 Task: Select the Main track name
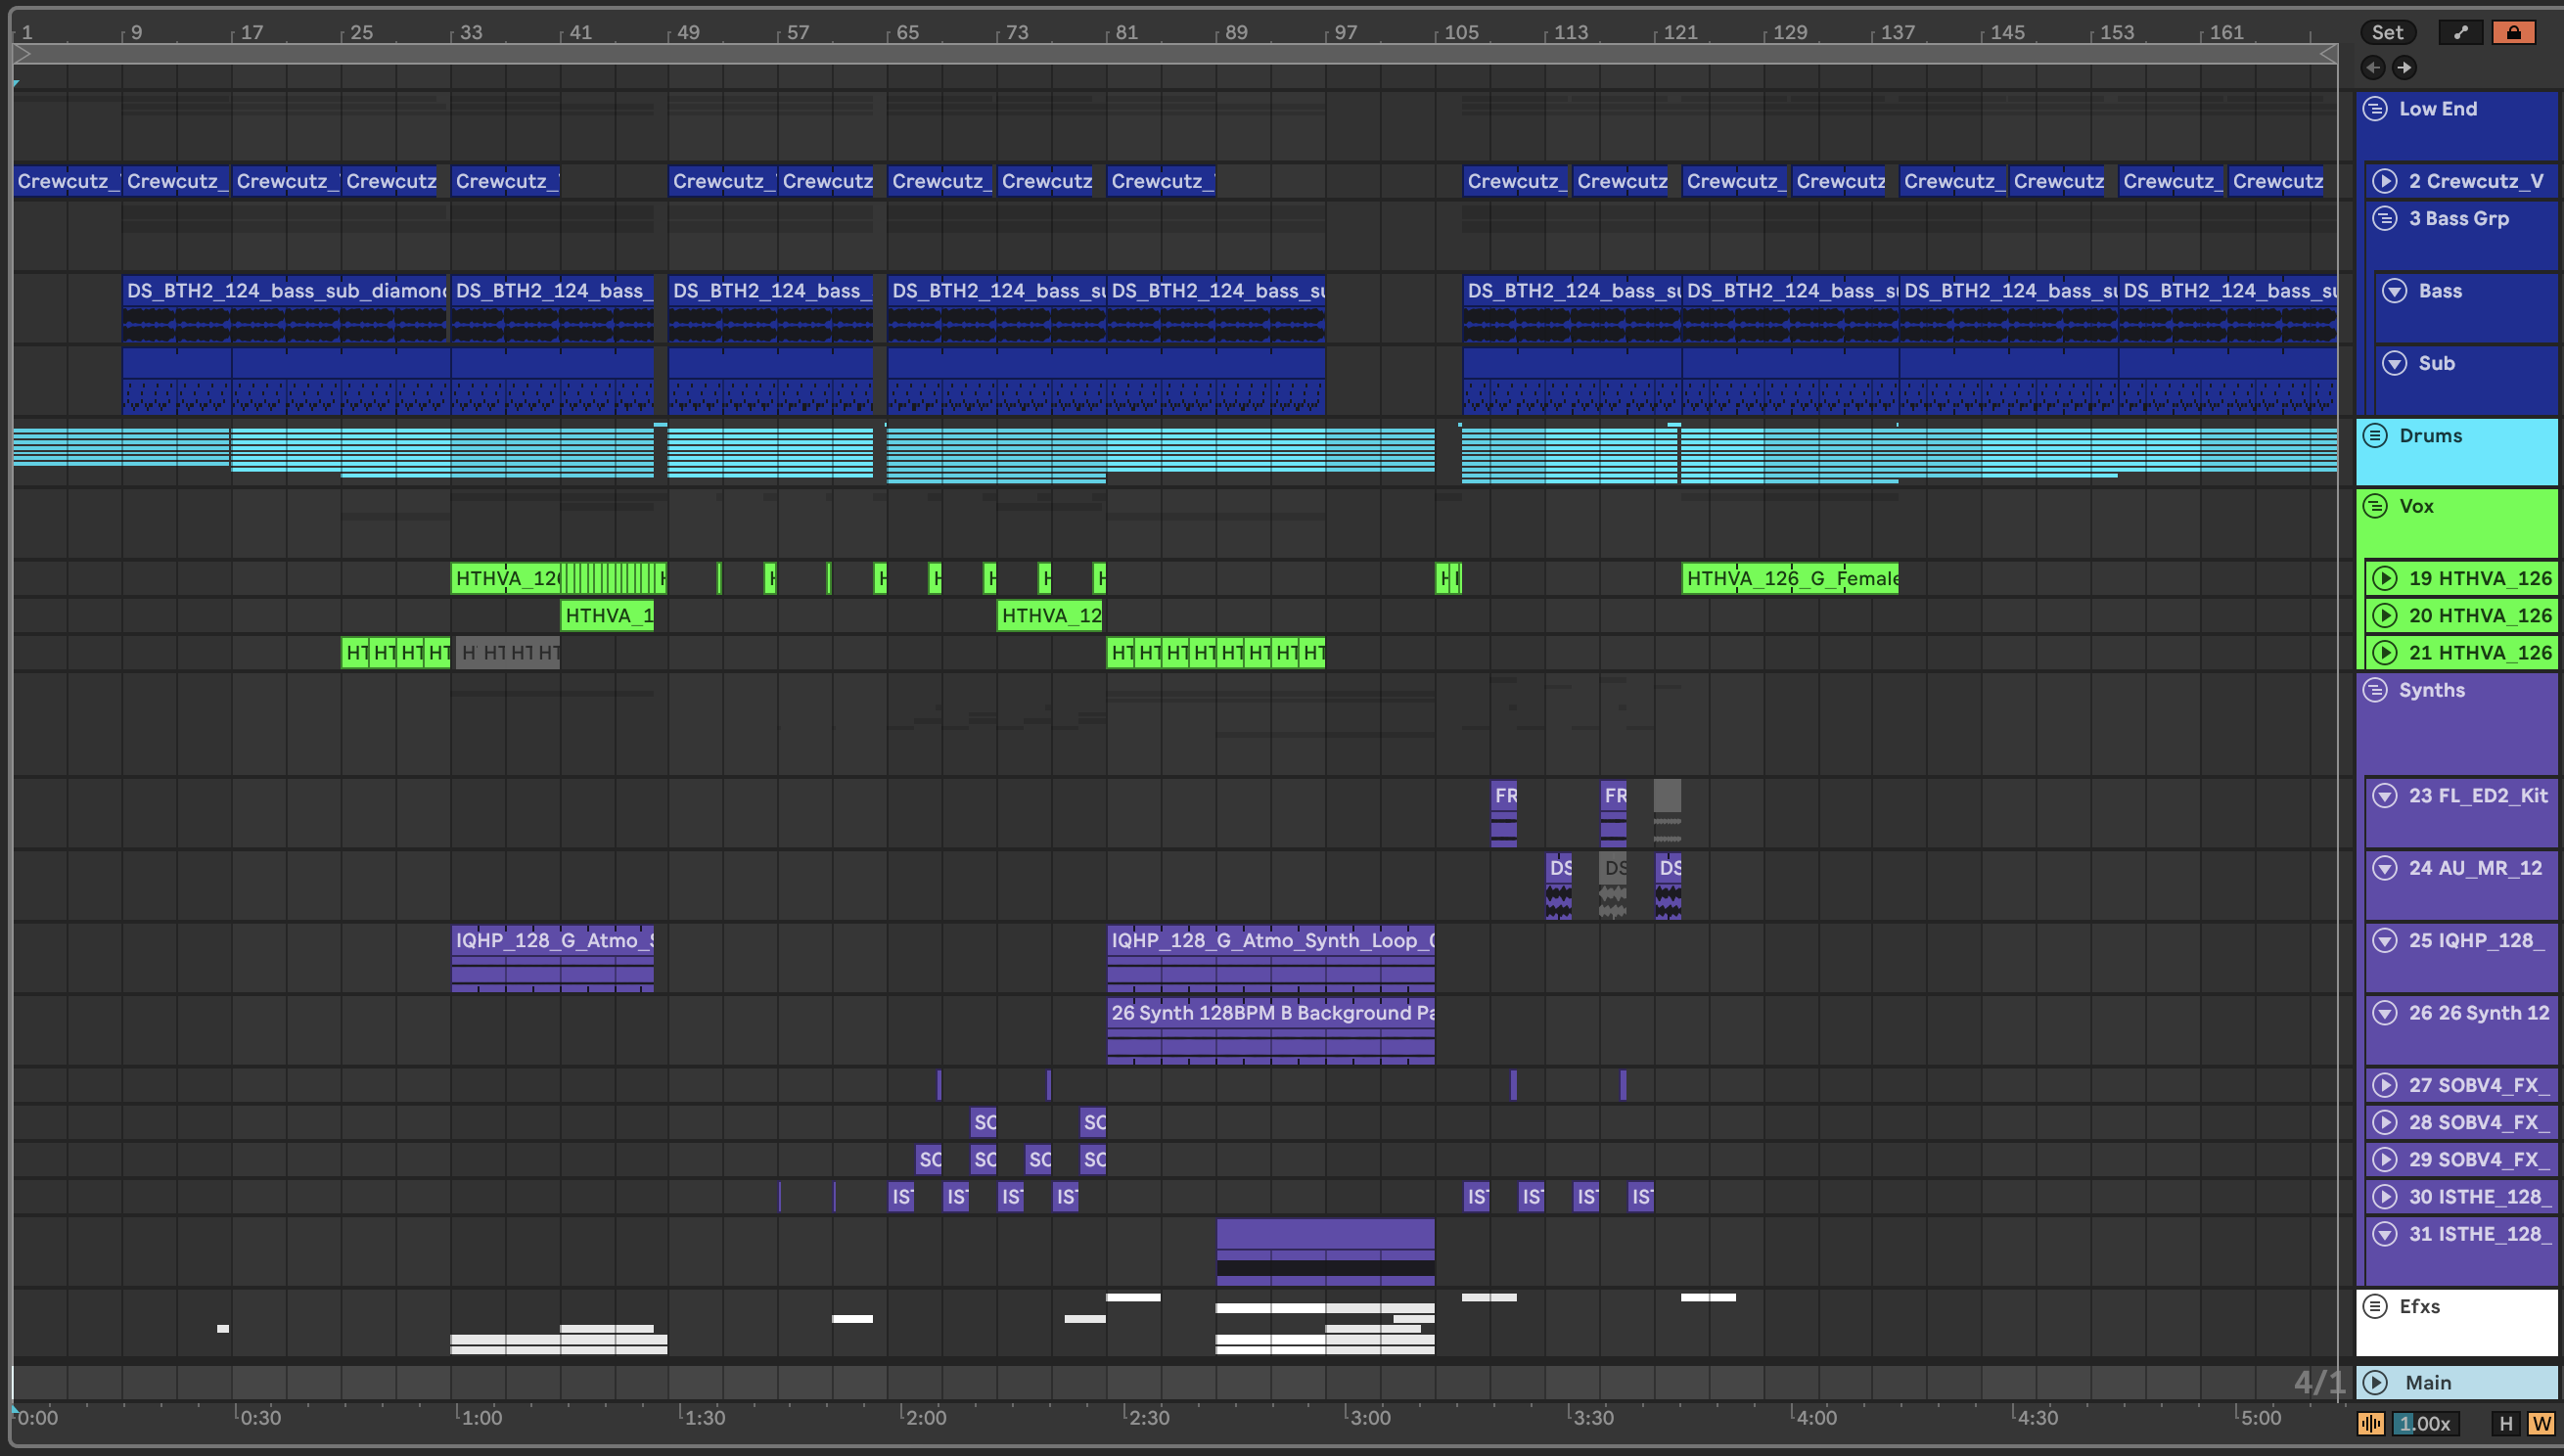2428,1382
